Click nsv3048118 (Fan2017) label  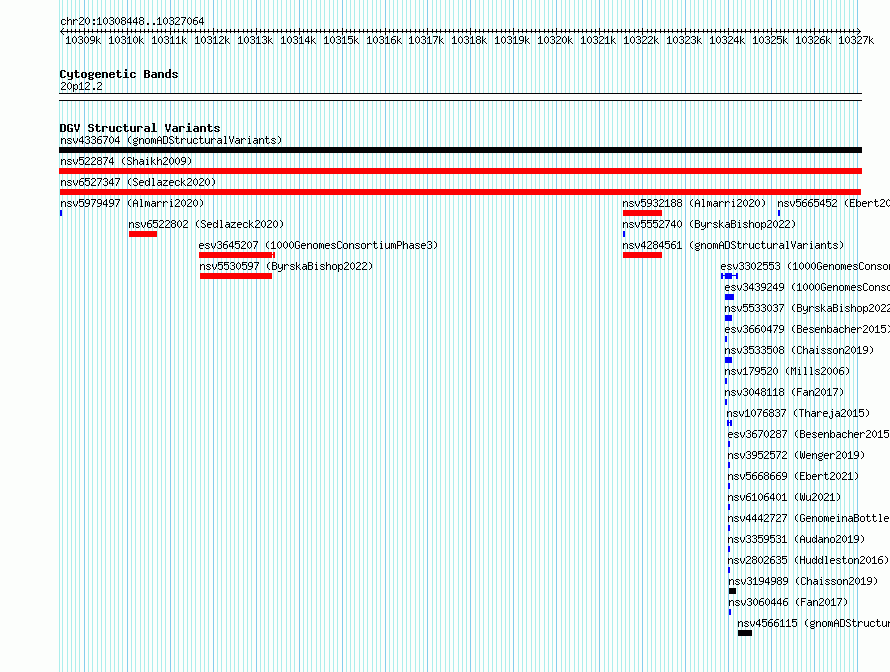pos(784,392)
